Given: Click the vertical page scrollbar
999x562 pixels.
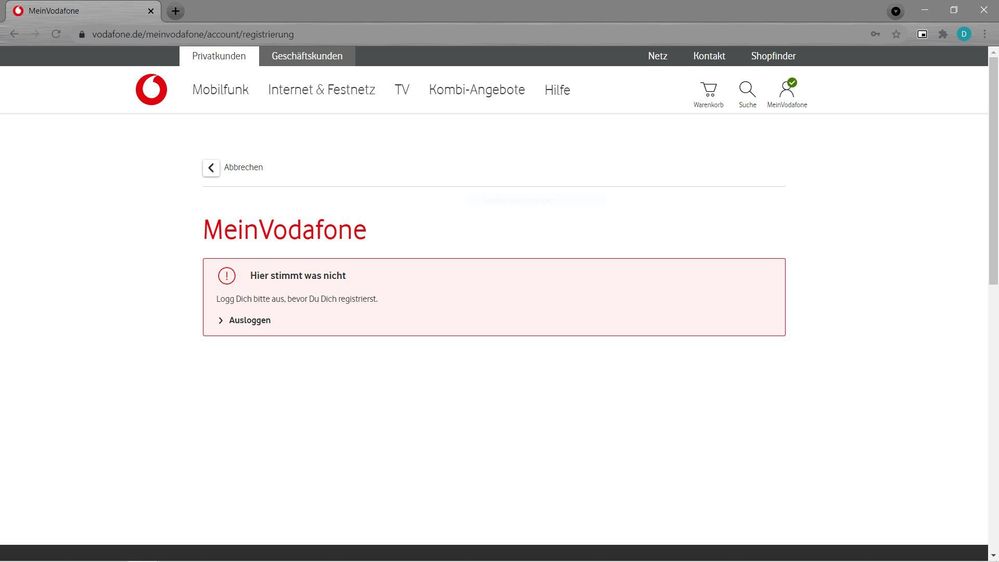Looking at the screenshot, I should click(993, 172).
